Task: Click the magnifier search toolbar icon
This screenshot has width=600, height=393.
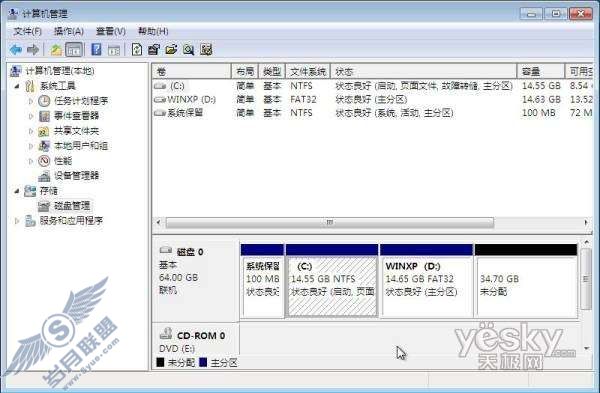Action: click(189, 49)
